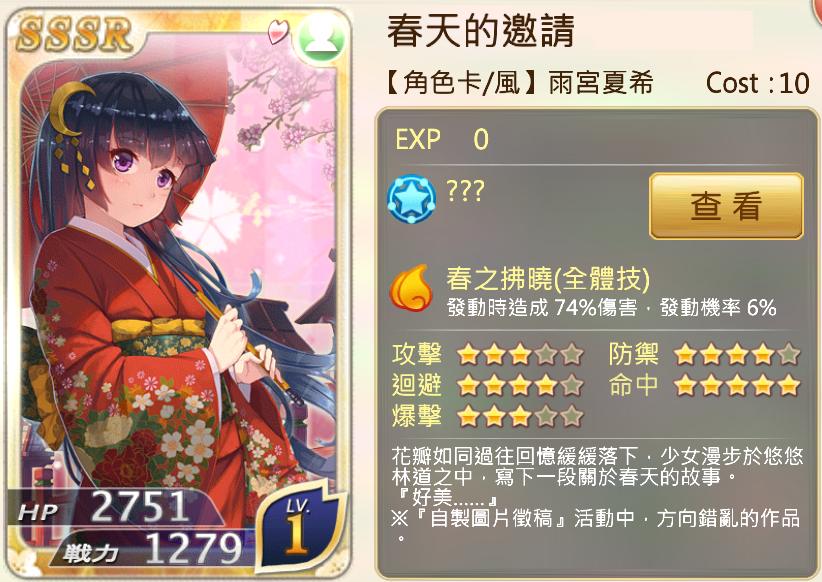This screenshot has height=582, width=822.
Task: Click the 爆擊 critical star rating
Action: click(521, 417)
